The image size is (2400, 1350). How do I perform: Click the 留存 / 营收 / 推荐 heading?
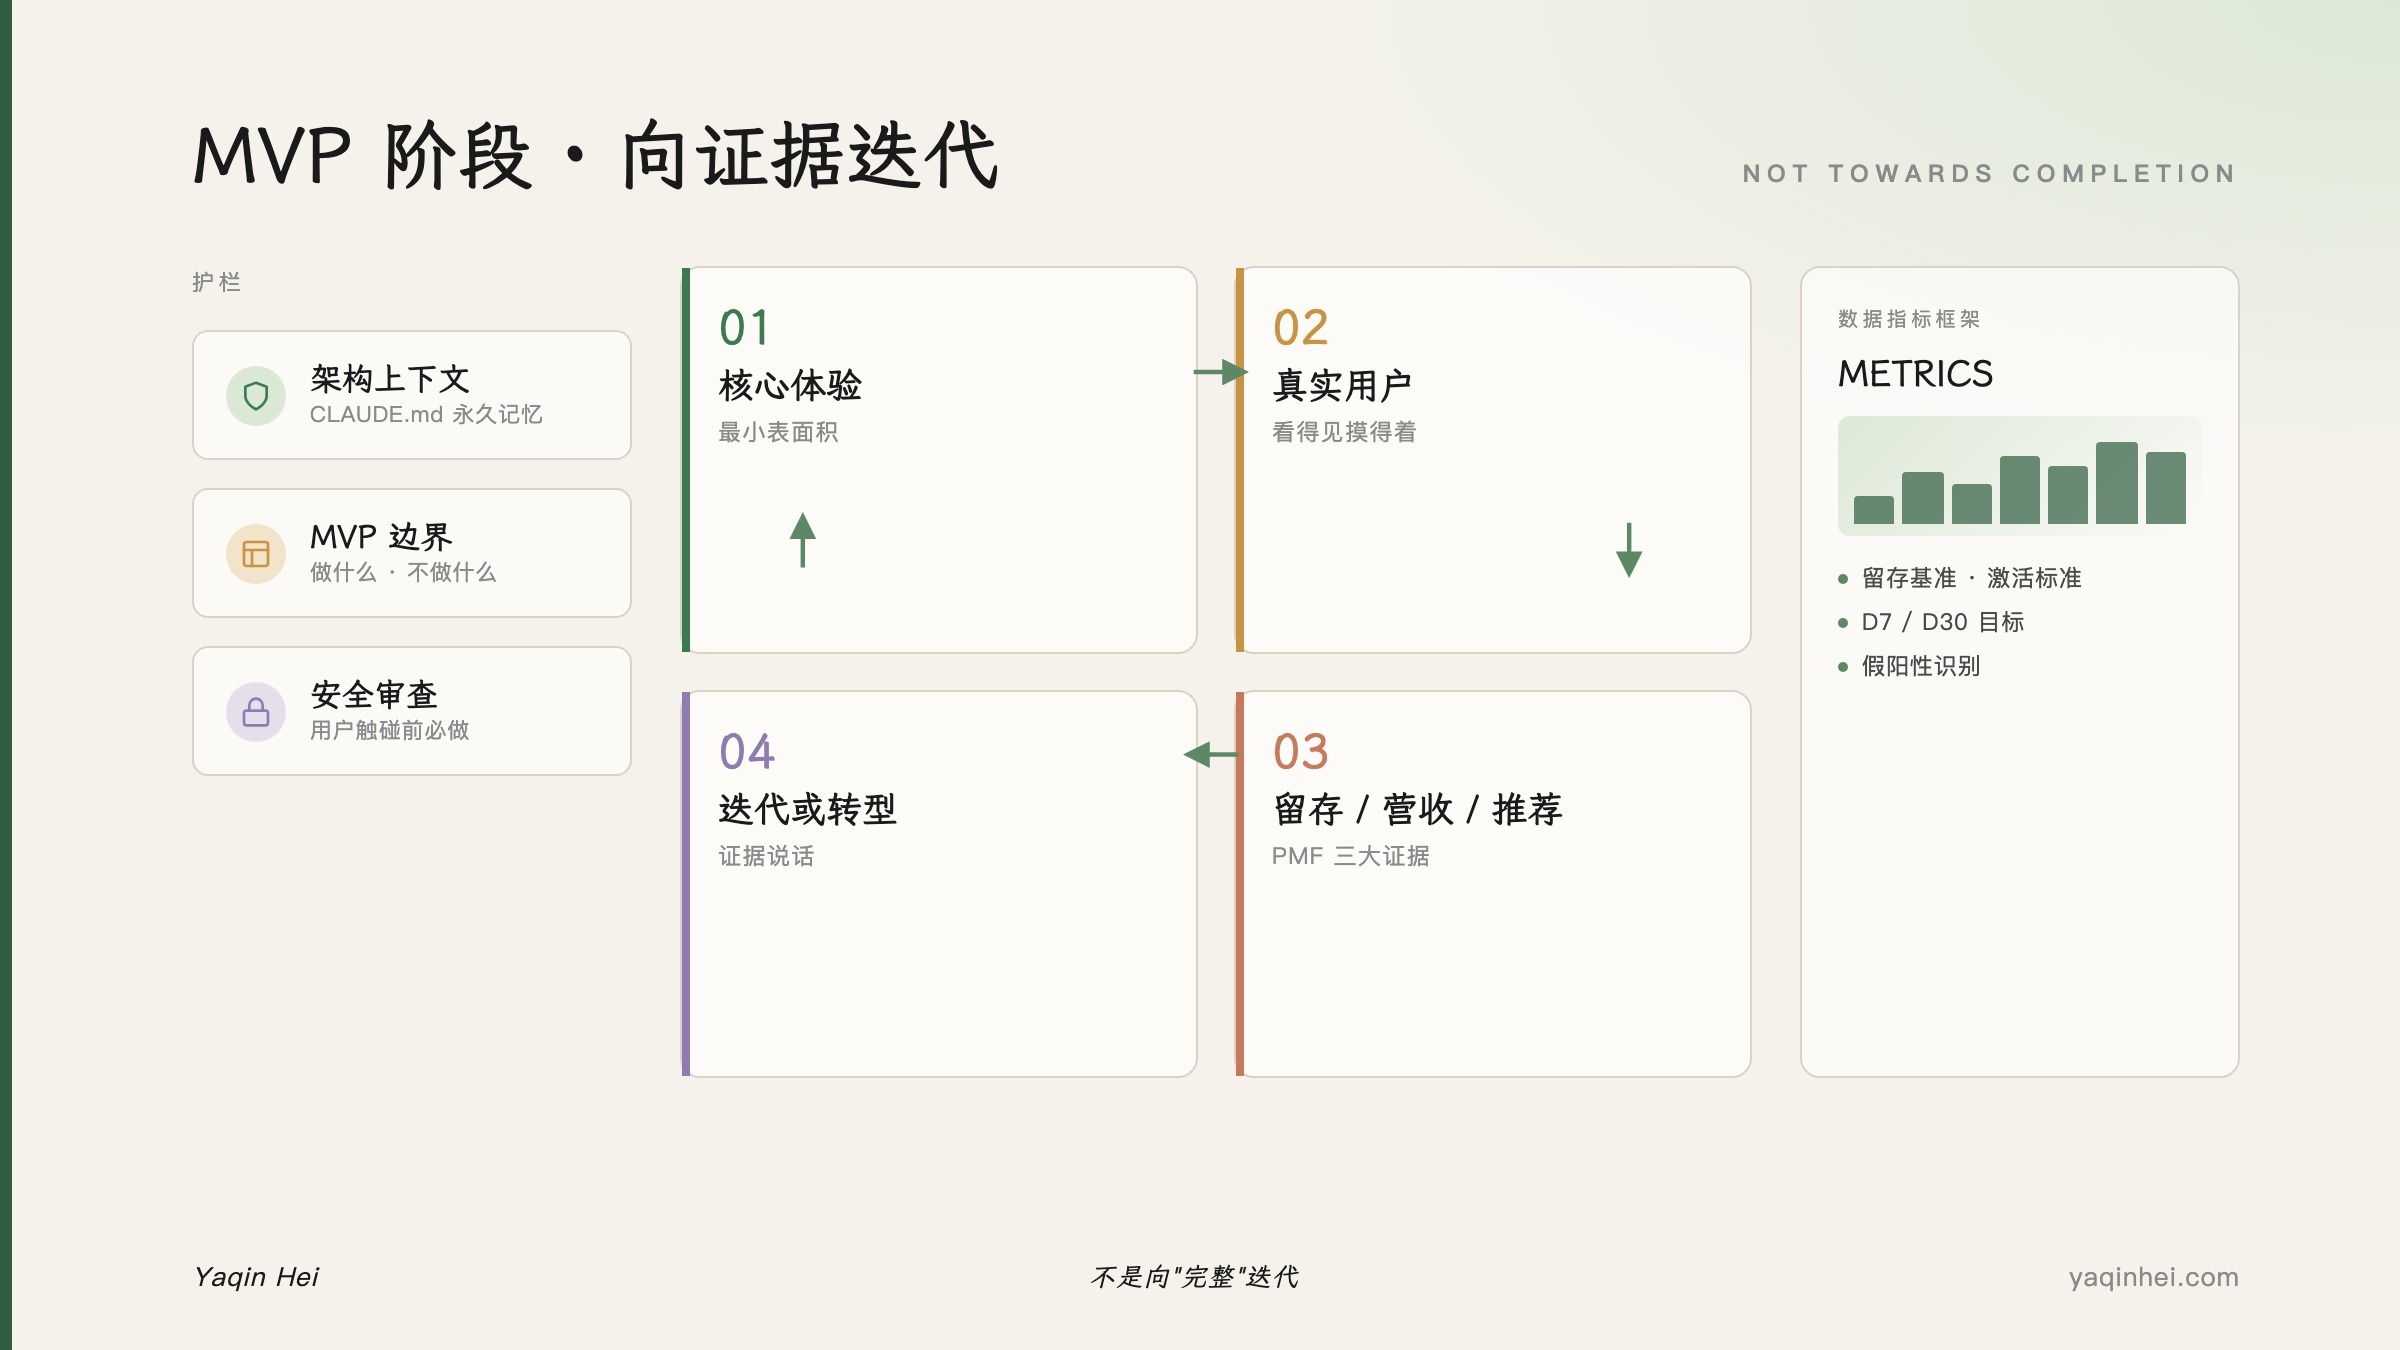pos(1417,810)
